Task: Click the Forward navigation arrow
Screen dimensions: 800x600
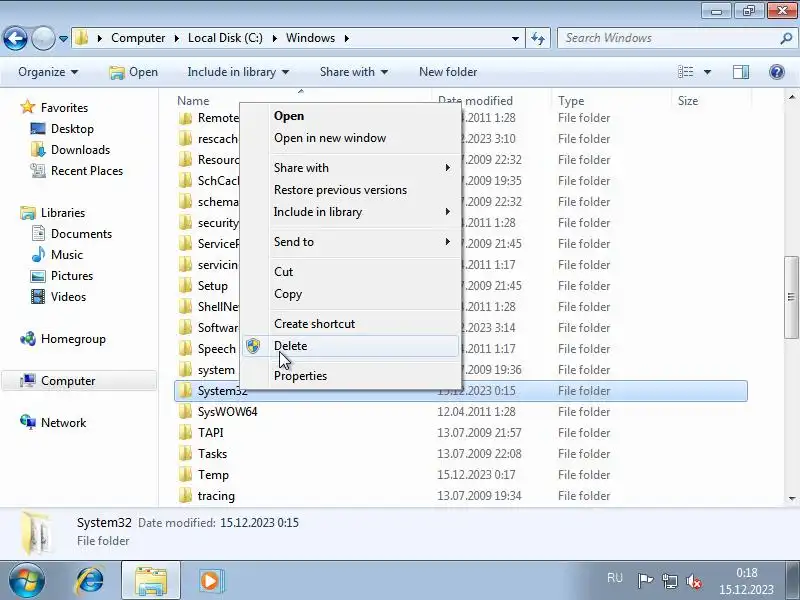Action: tap(43, 38)
